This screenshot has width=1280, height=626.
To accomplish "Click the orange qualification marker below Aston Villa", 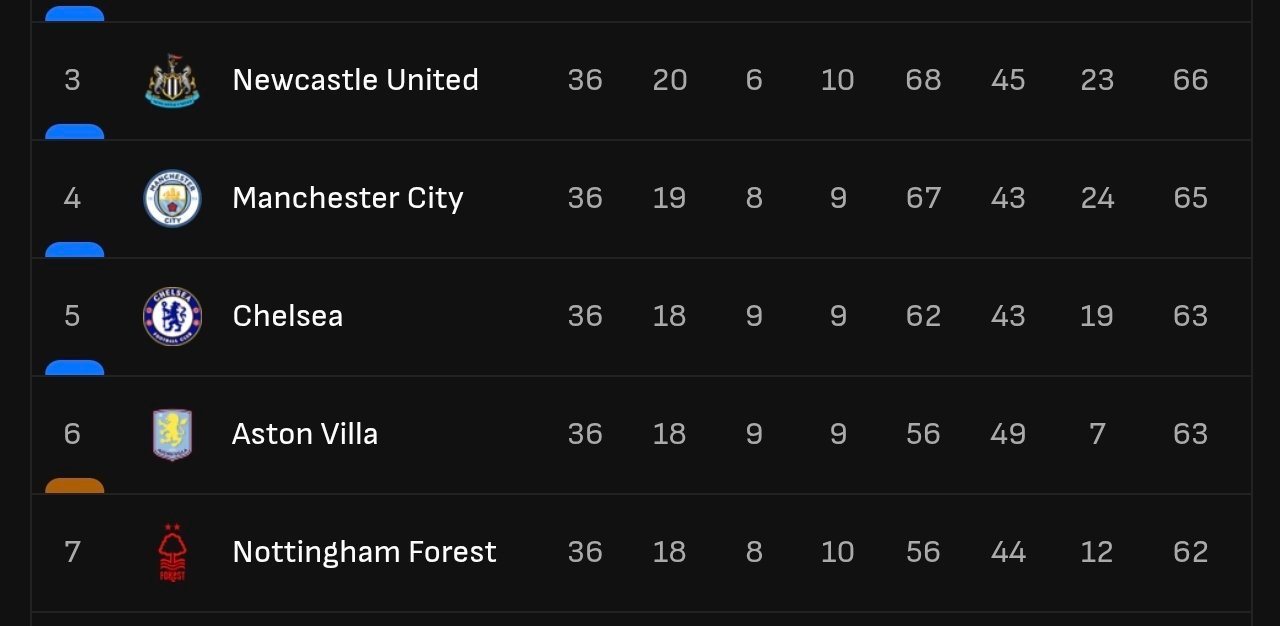I will pos(75,486).
